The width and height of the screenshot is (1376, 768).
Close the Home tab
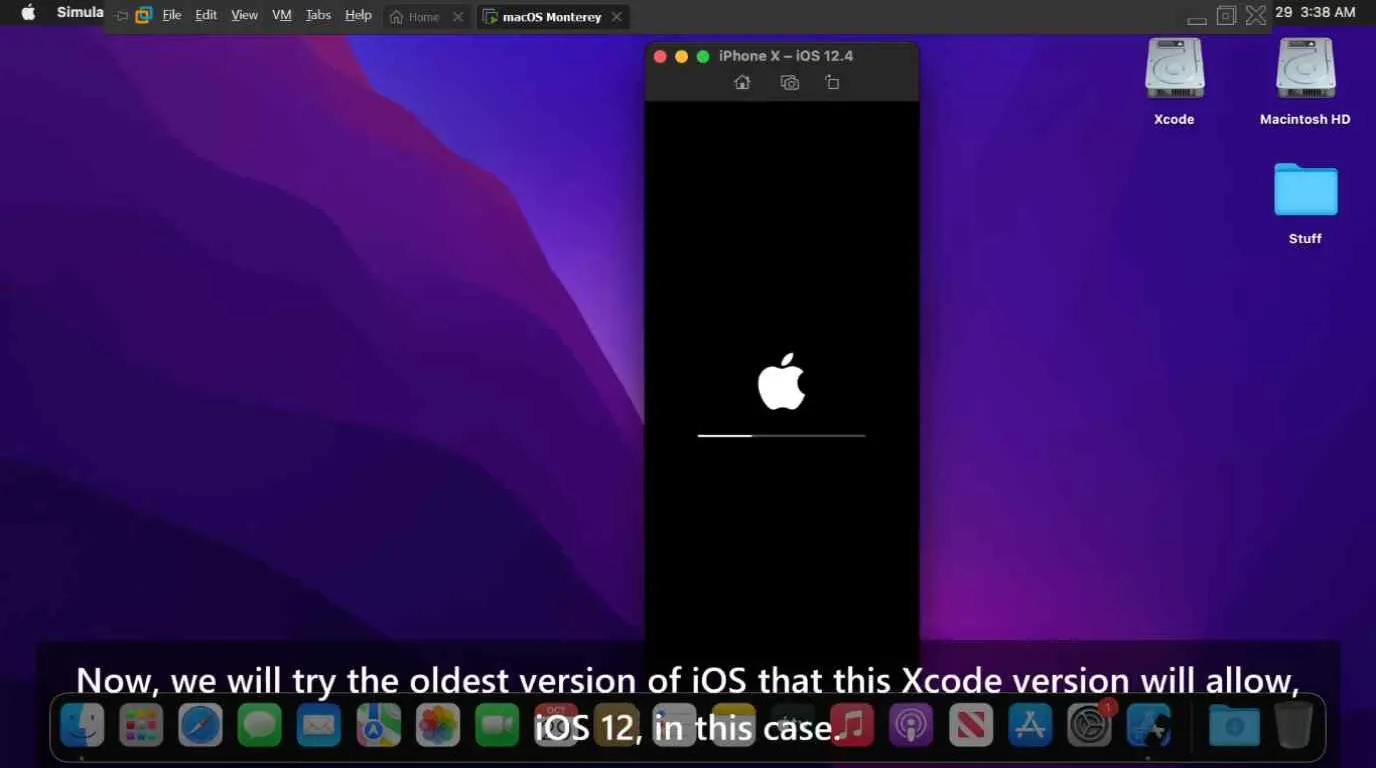458,17
